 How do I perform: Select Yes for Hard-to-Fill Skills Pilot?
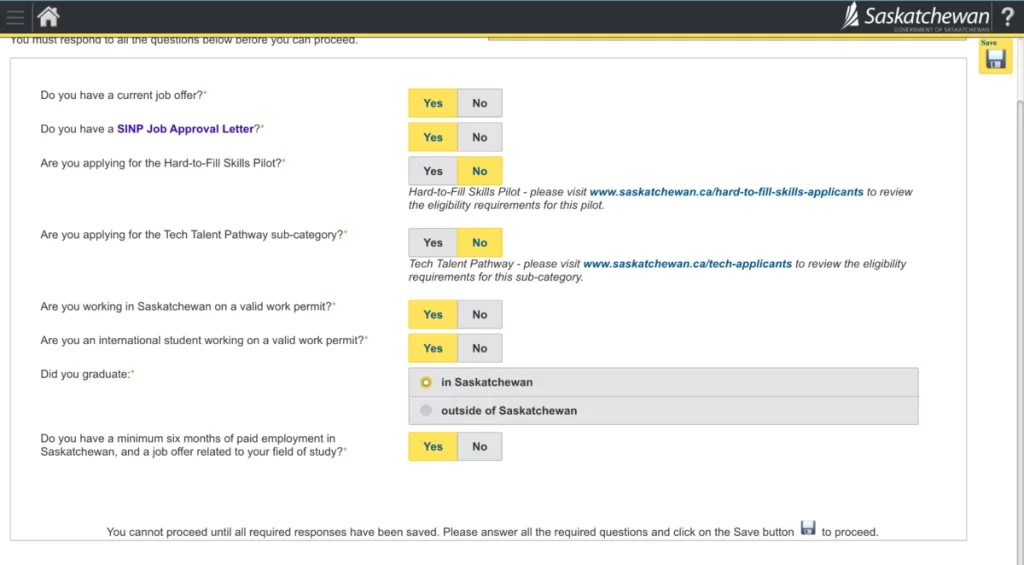coord(433,171)
